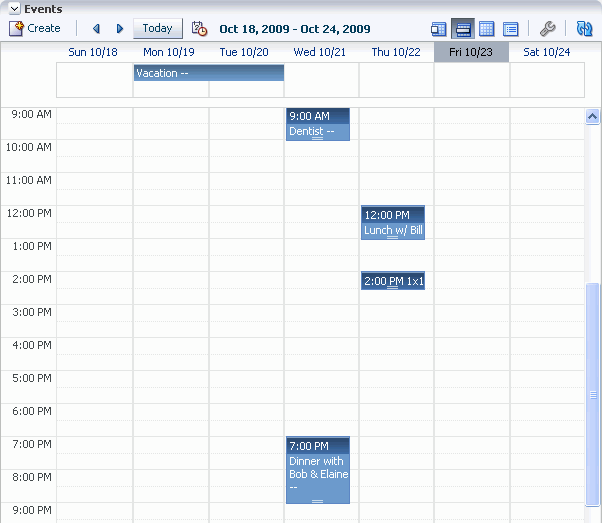Image resolution: width=602 pixels, height=523 pixels.
Task: Switch to week view
Action: [x=463, y=29]
